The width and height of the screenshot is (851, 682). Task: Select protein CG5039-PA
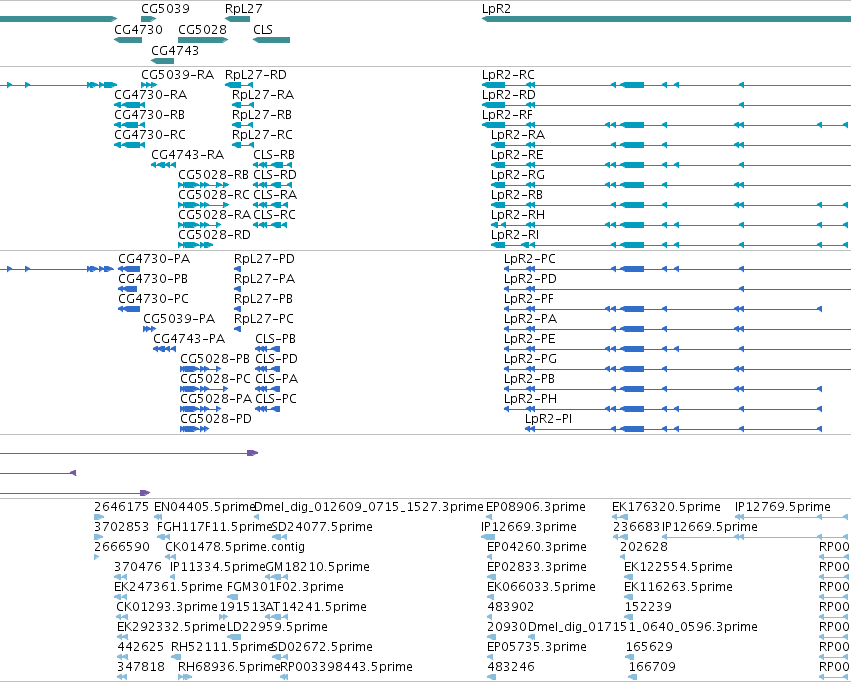(179, 318)
